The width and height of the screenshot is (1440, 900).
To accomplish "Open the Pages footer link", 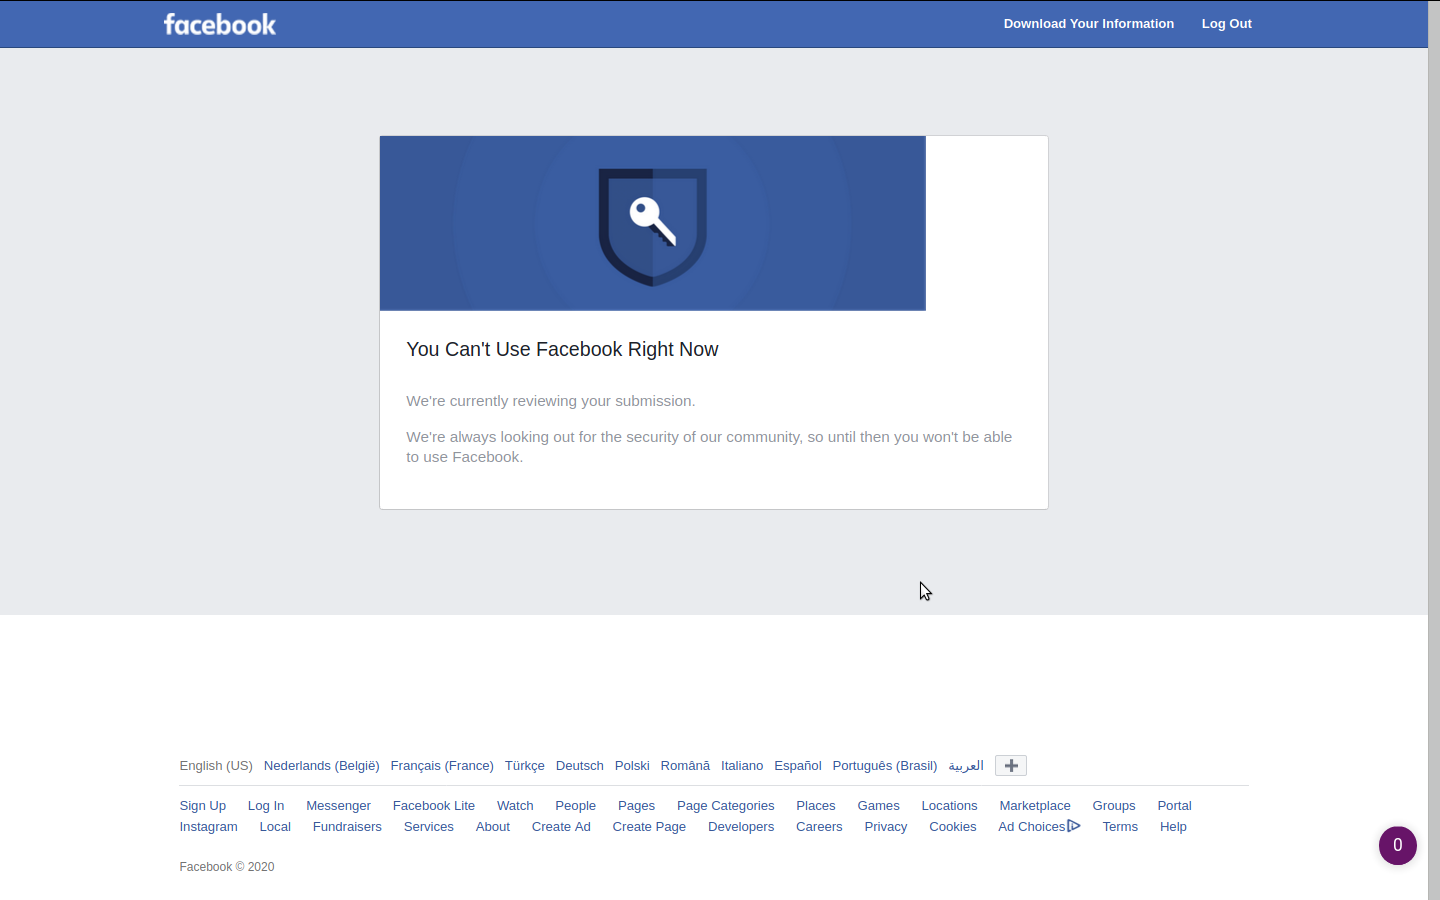I will [x=636, y=806].
